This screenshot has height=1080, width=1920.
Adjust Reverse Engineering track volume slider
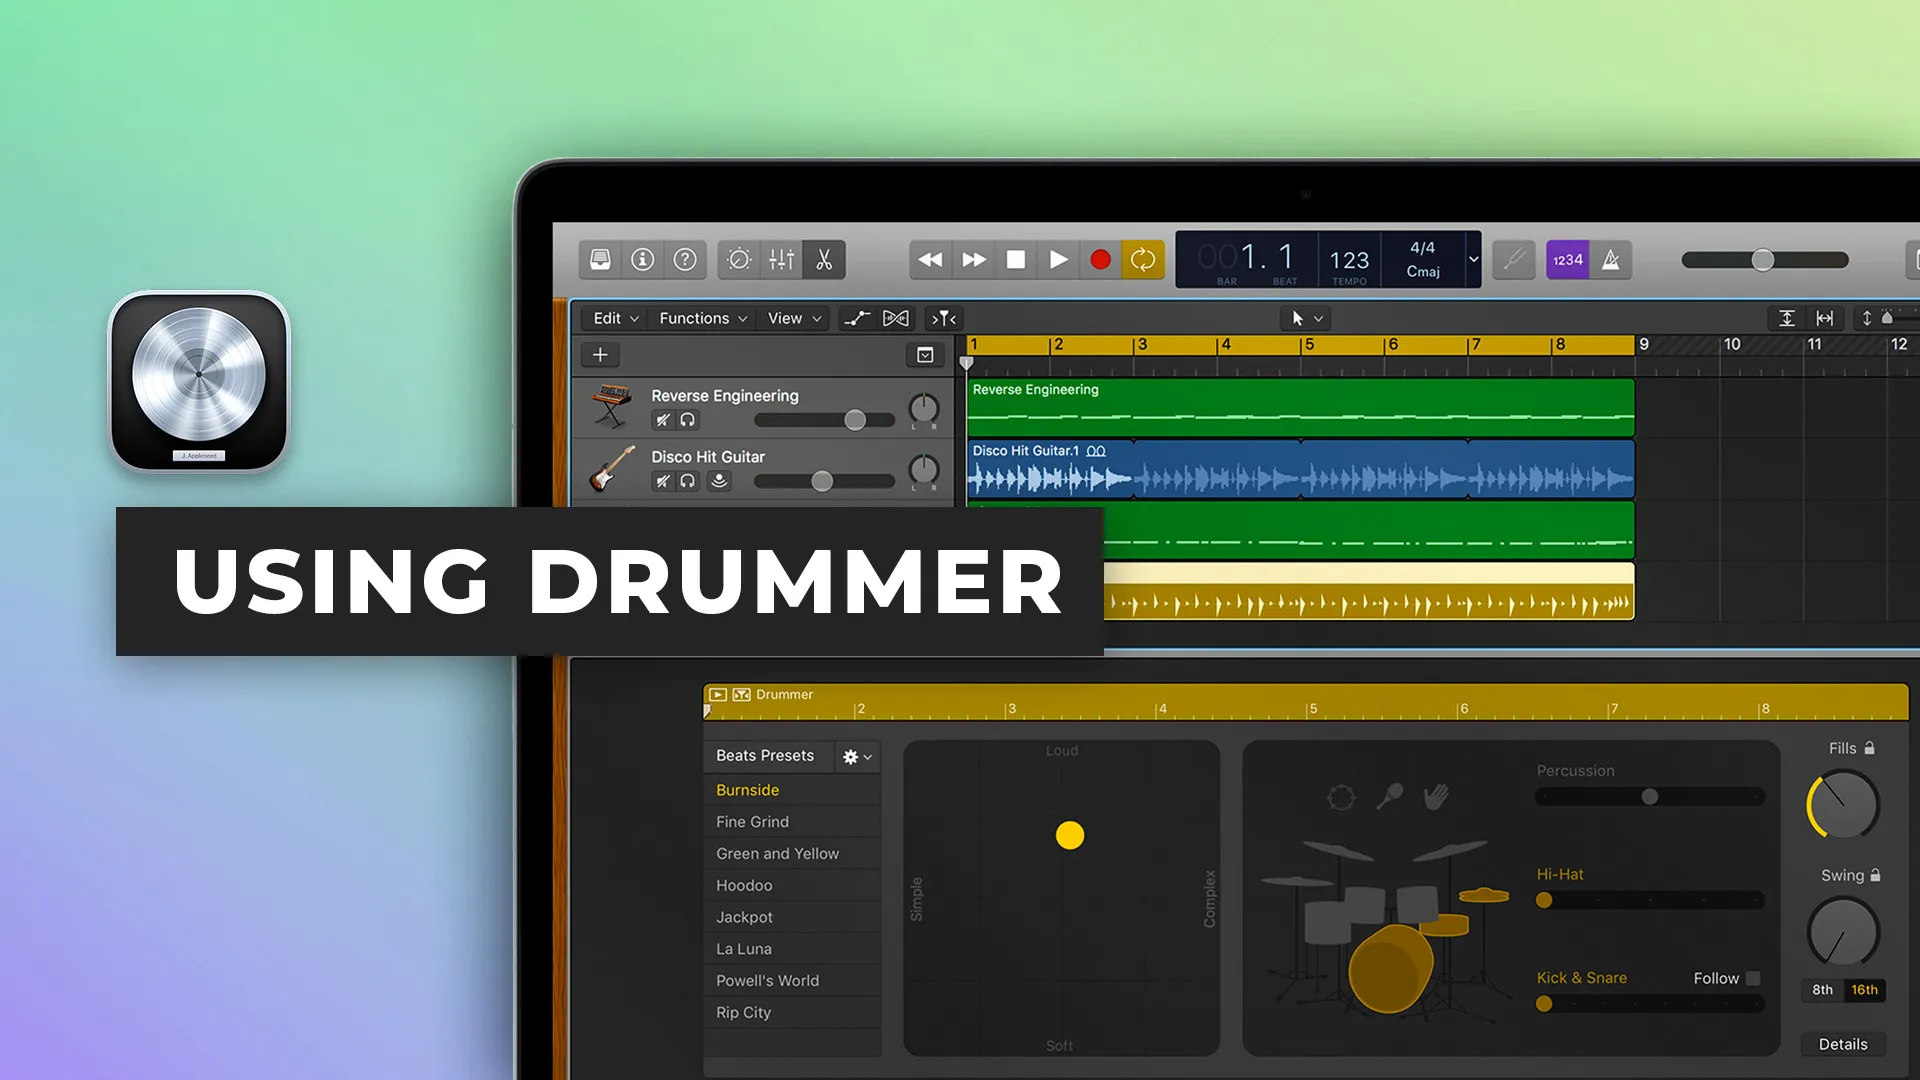(825, 420)
